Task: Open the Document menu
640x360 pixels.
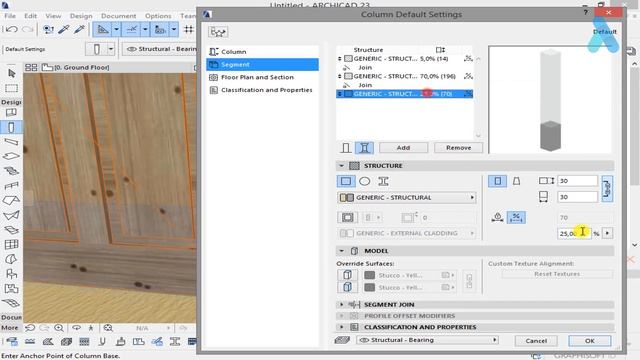Action: (x=118, y=16)
